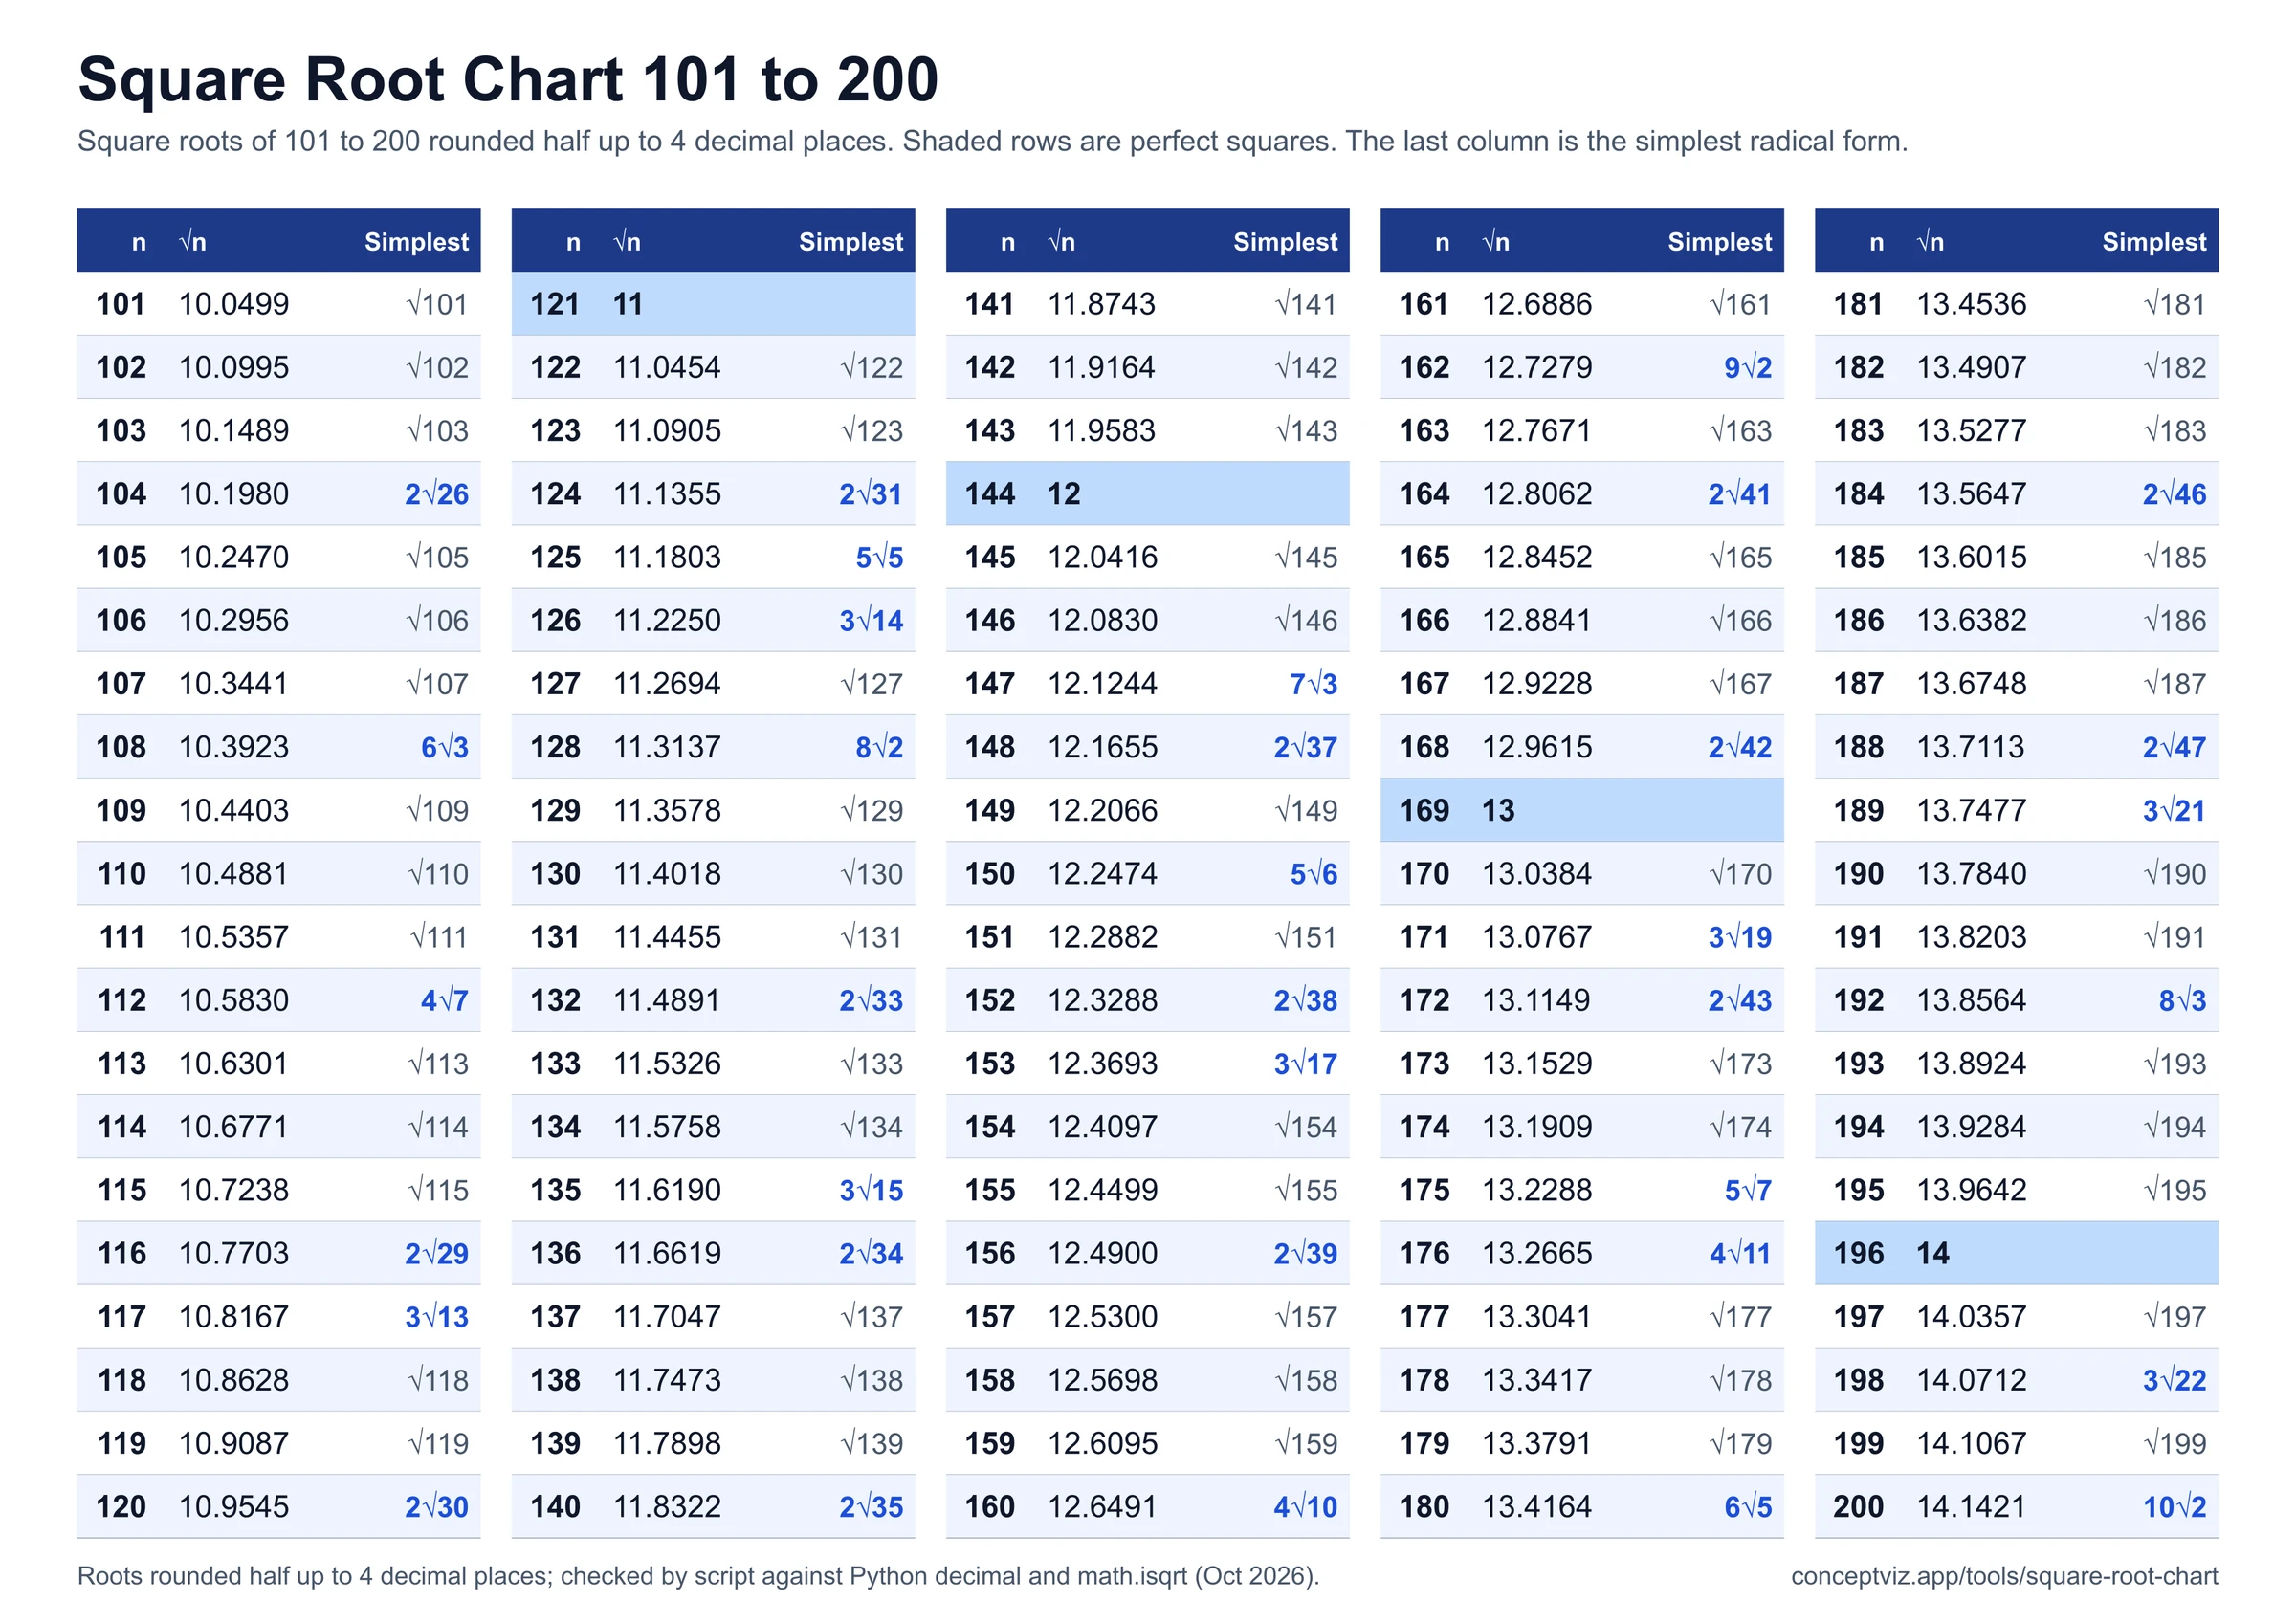Select 7√3 in row 147
The width and height of the screenshot is (2296, 1623).
[1314, 684]
